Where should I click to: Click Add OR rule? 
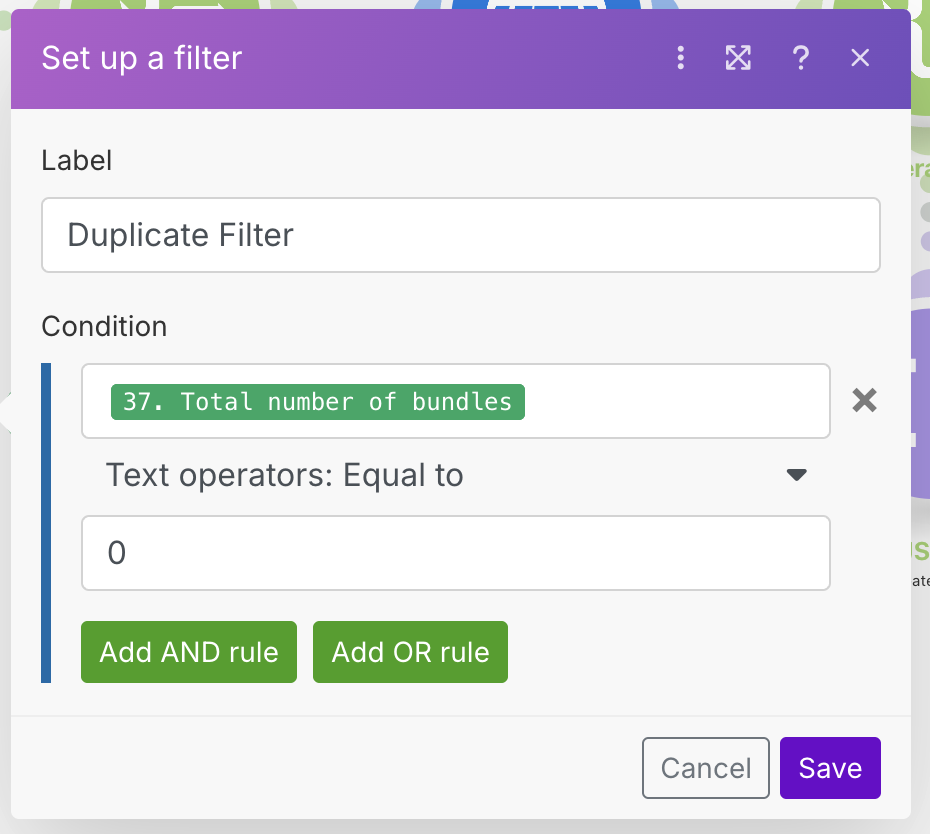click(410, 651)
